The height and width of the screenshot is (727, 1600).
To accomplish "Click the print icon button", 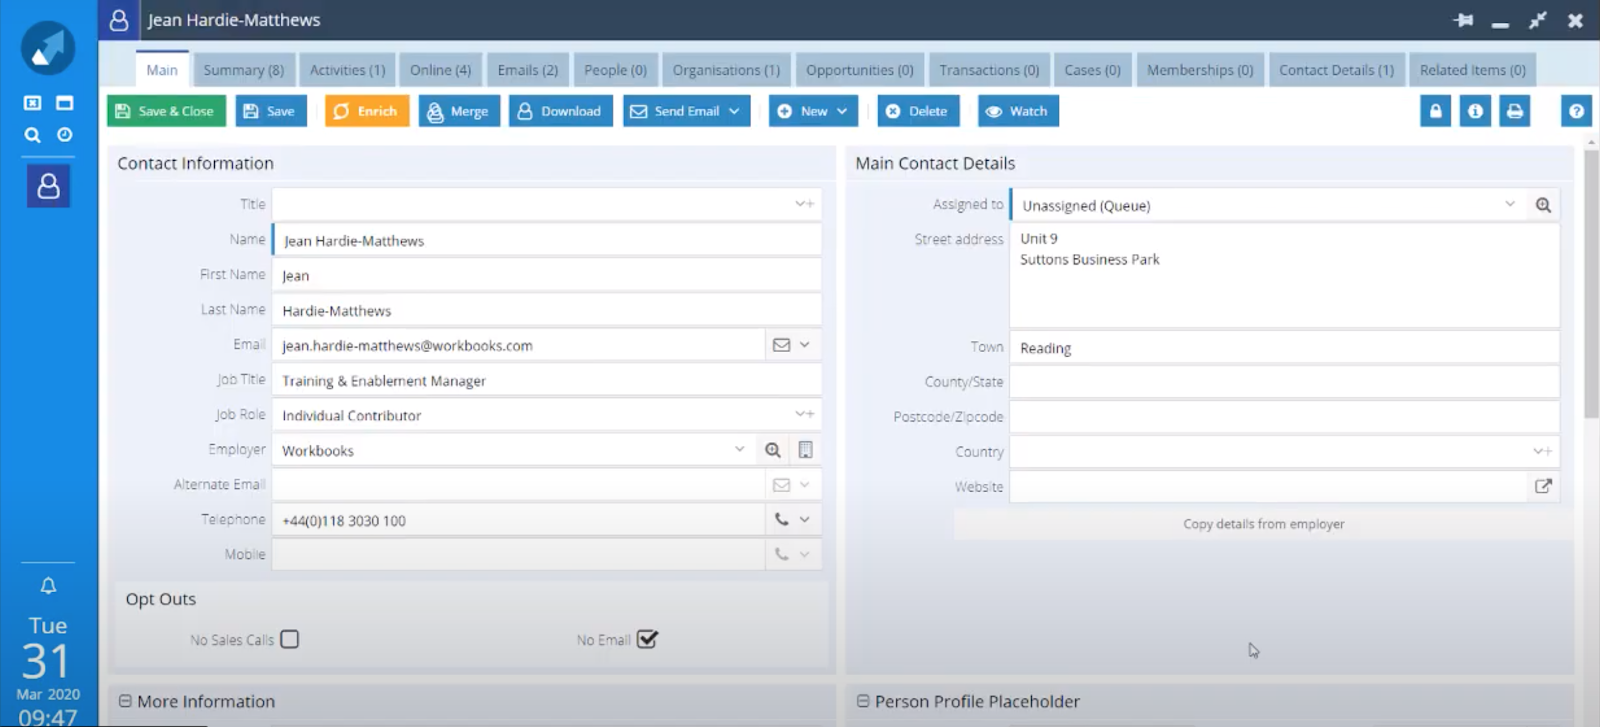I will point(1515,111).
